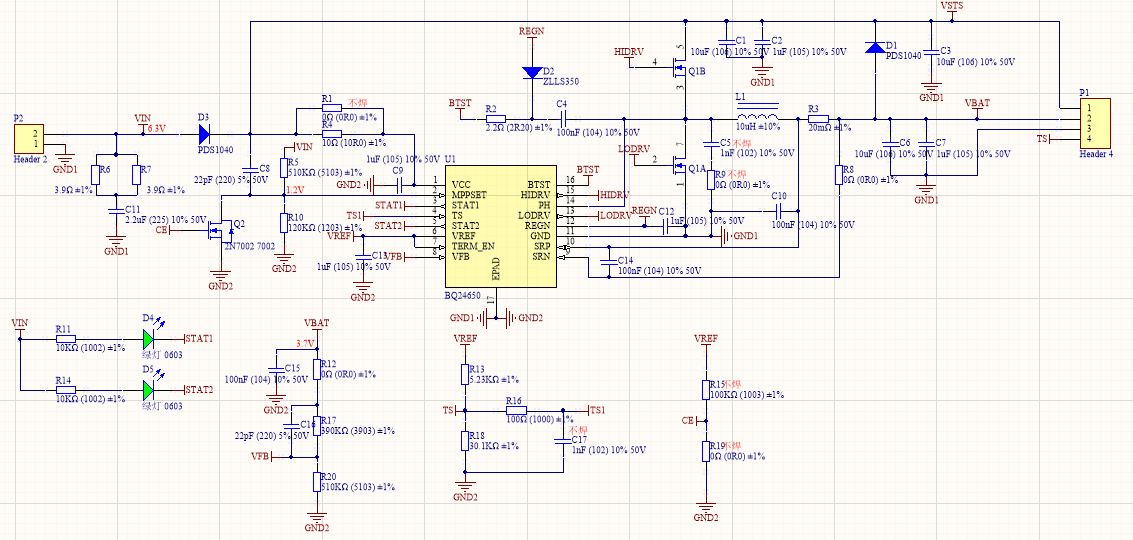Click the 2.2Ω (2R20) ±1% value
1133x540 pixels.
(x=519, y=128)
